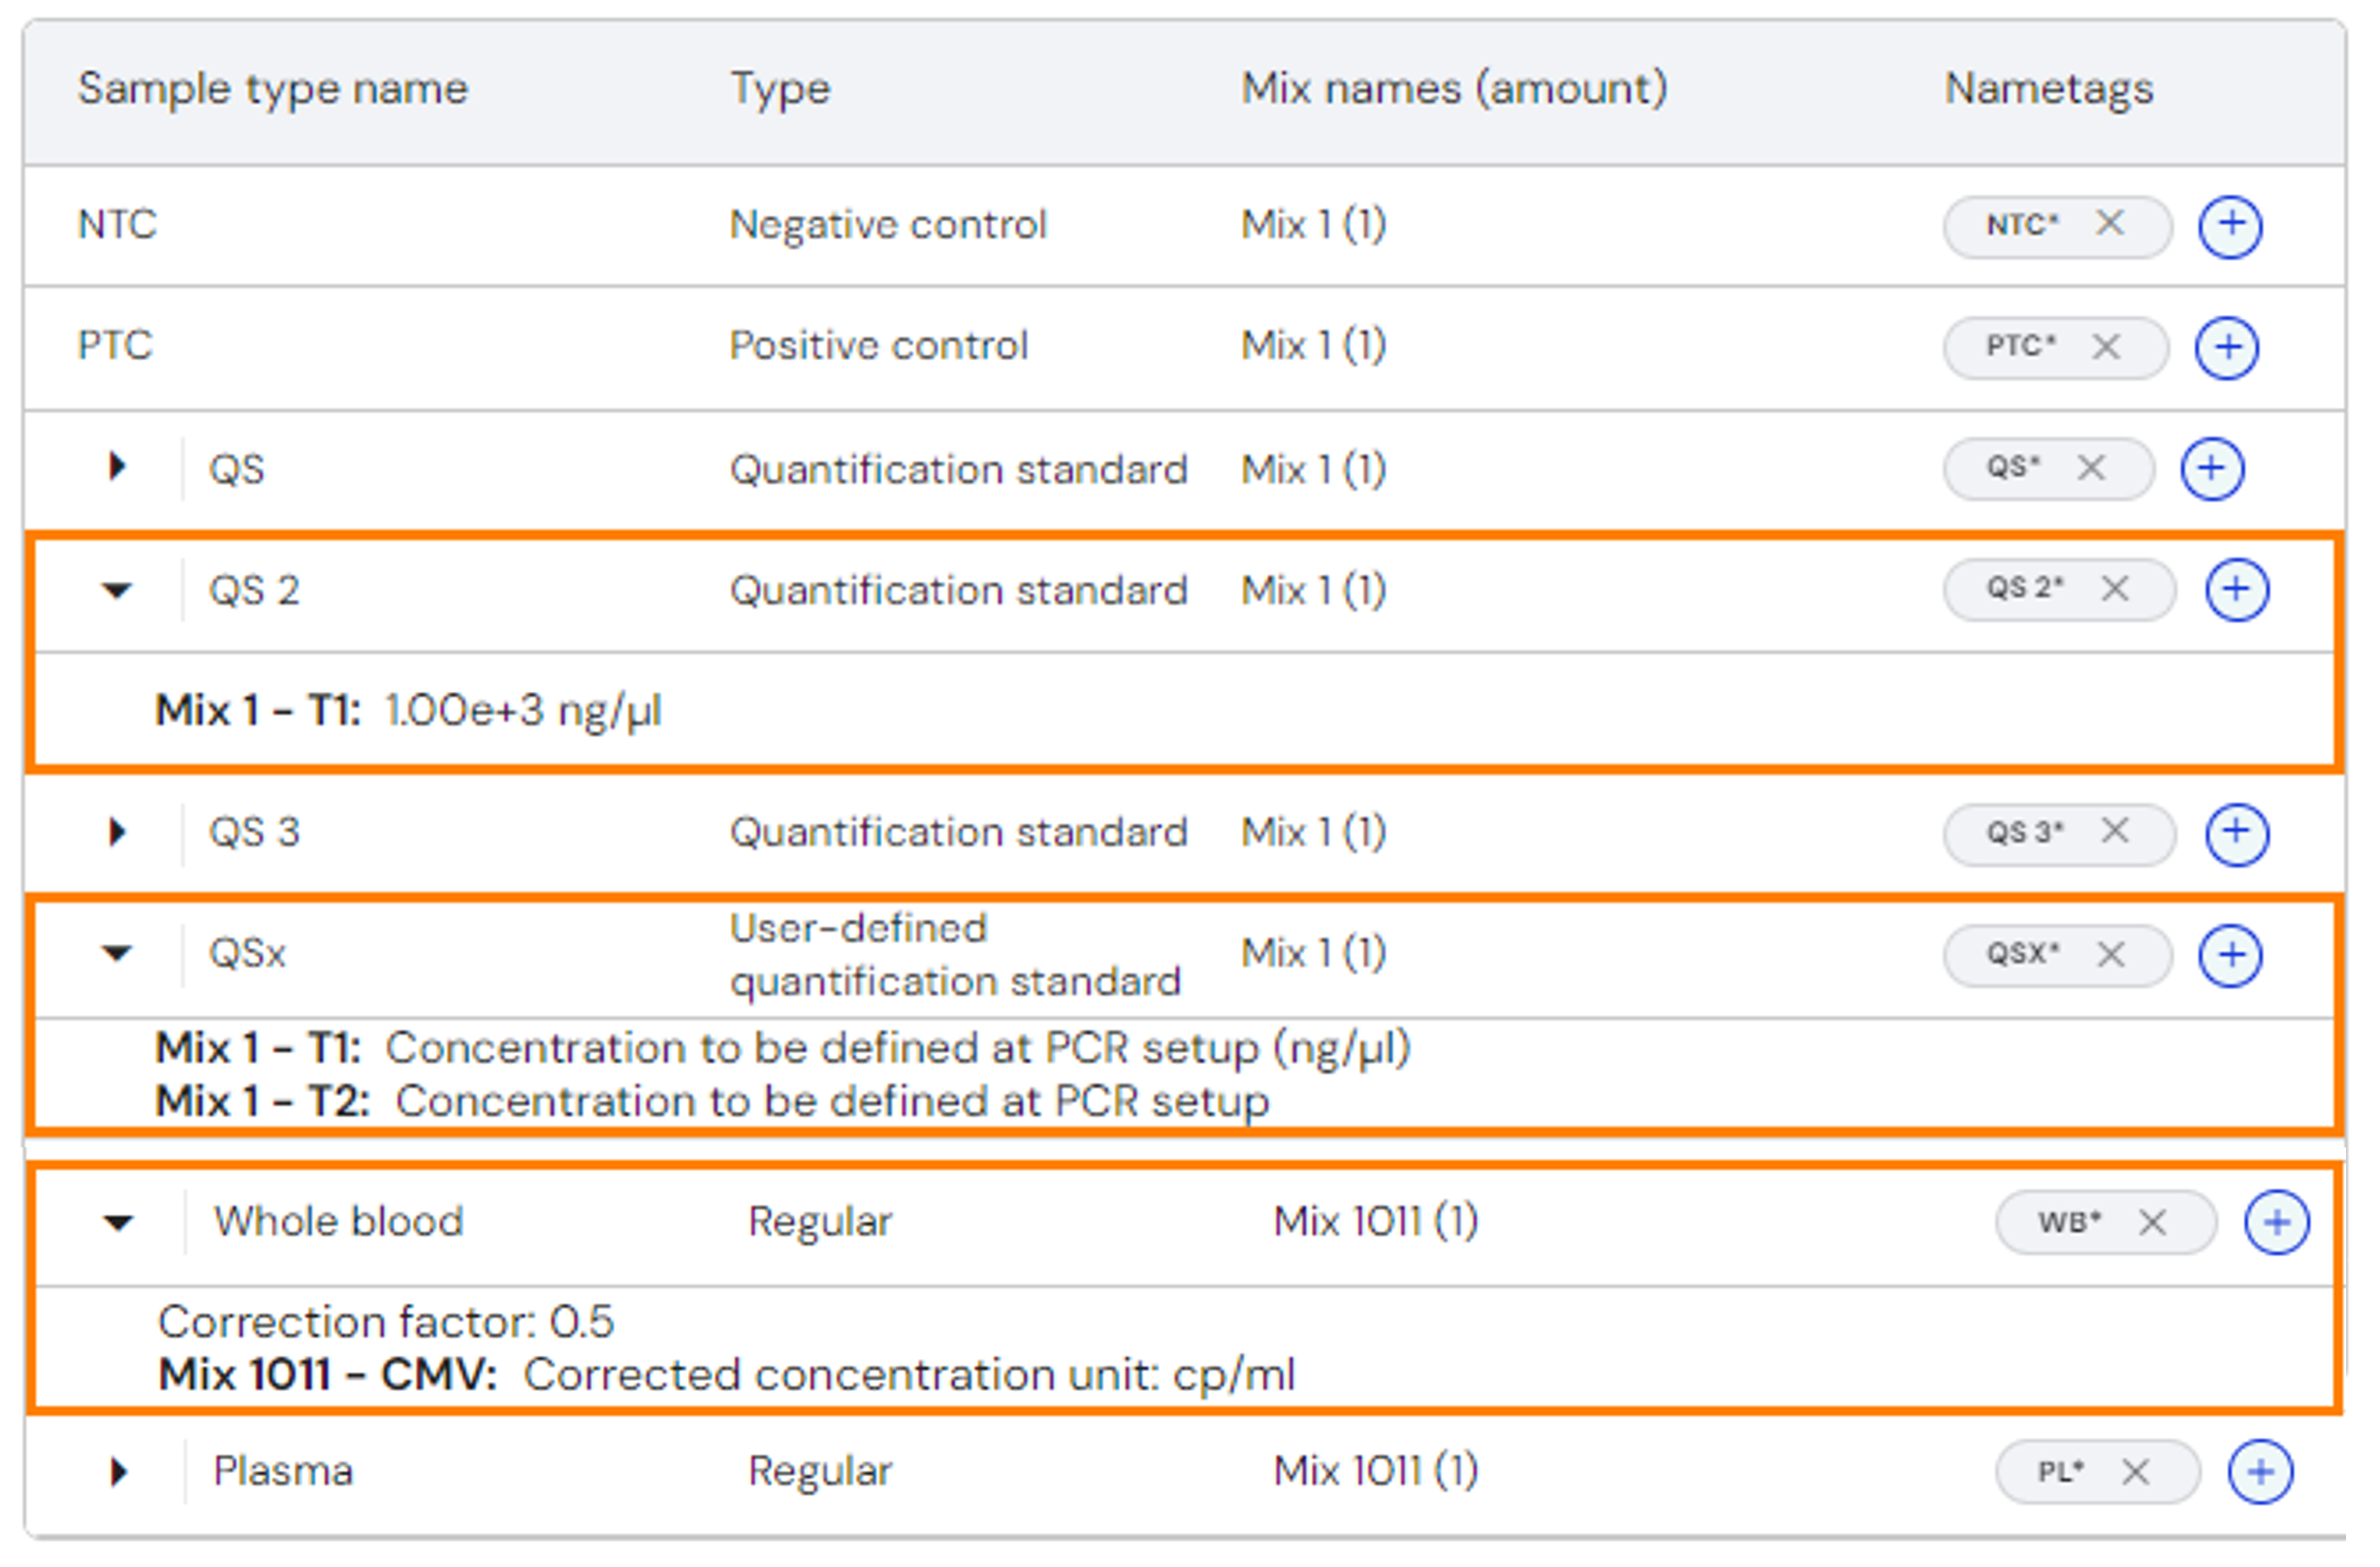Collapse the QS 2 sample type row
2380x1567 pixels.
[117, 590]
